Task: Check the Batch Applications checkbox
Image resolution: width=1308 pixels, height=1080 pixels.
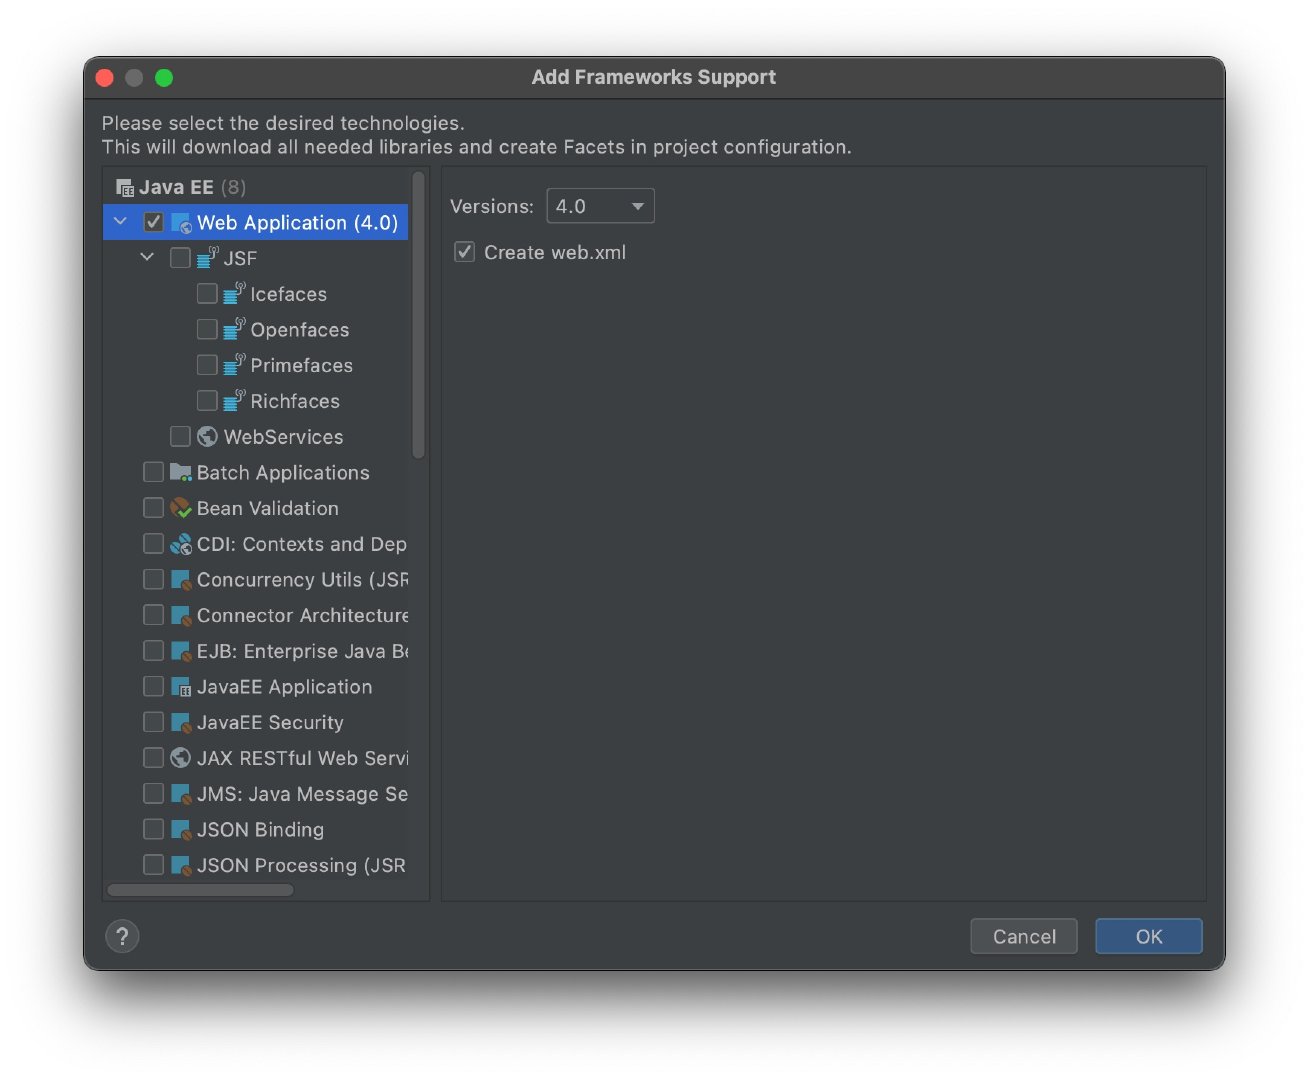Action: coord(153,472)
